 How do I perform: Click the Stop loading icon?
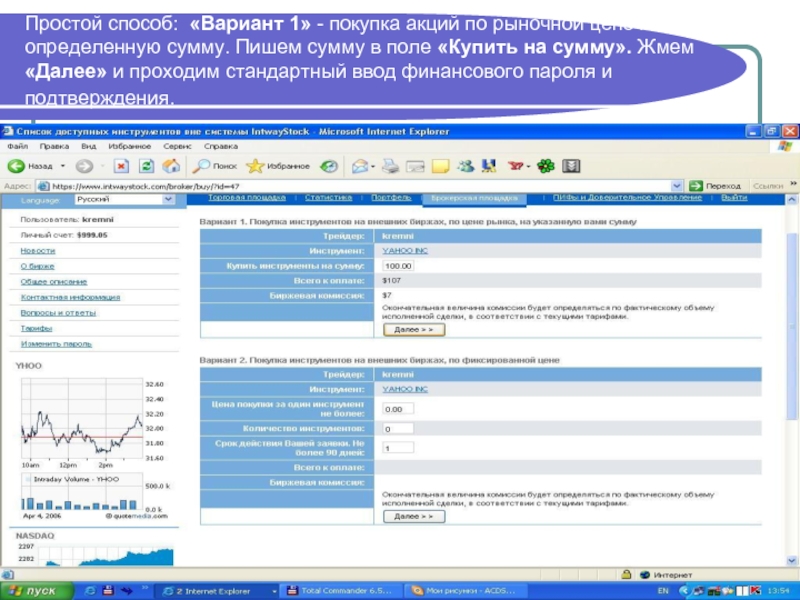(x=121, y=166)
